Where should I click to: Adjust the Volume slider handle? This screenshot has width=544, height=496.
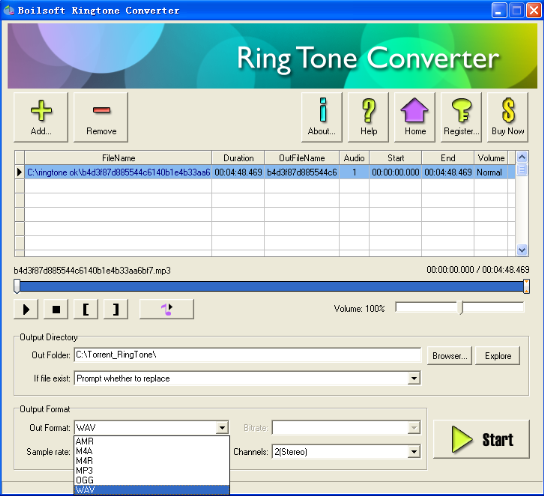click(x=461, y=308)
